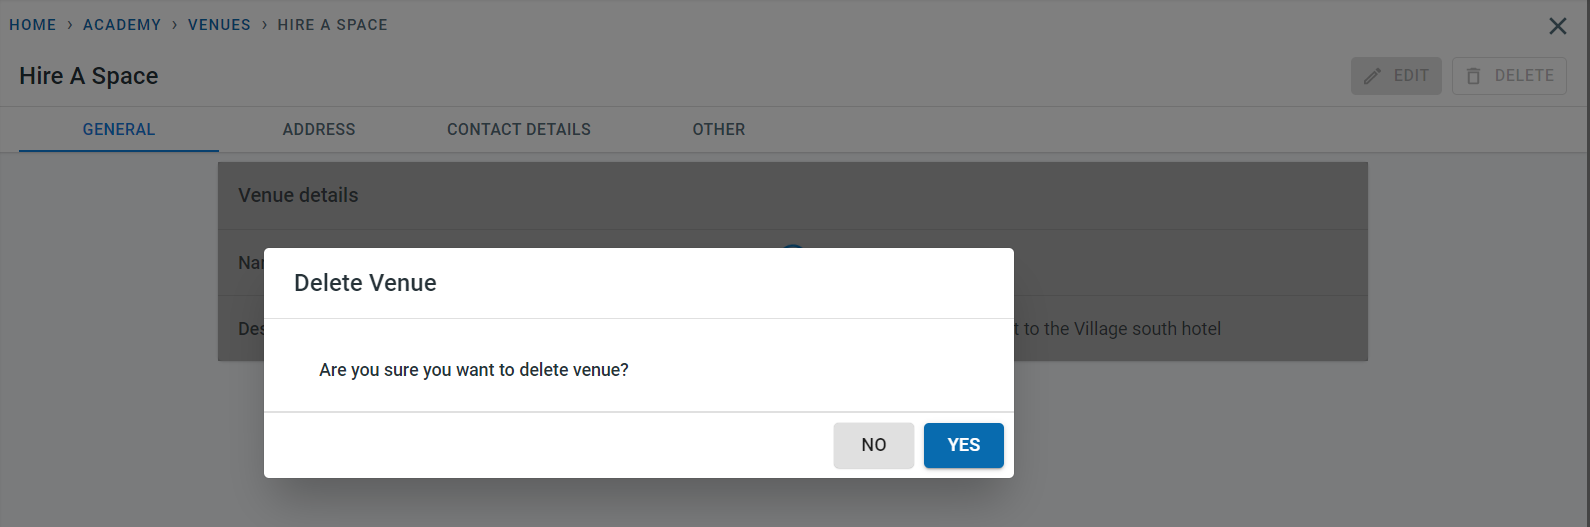Switch to the ADDRESS tab
This screenshot has width=1590, height=527.
click(x=319, y=130)
